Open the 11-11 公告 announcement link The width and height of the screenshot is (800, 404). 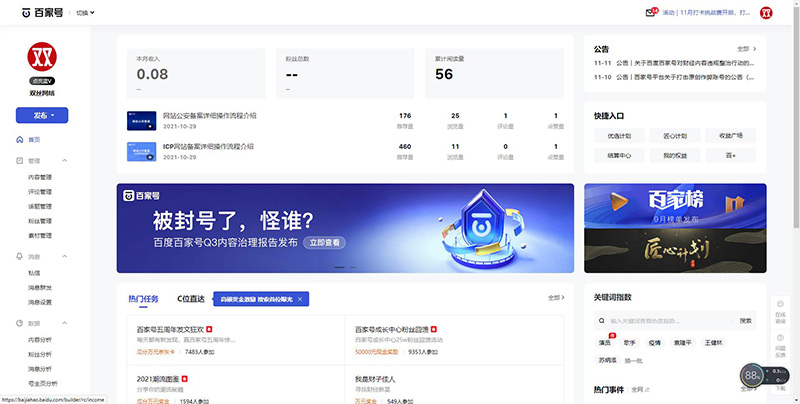[674, 63]
